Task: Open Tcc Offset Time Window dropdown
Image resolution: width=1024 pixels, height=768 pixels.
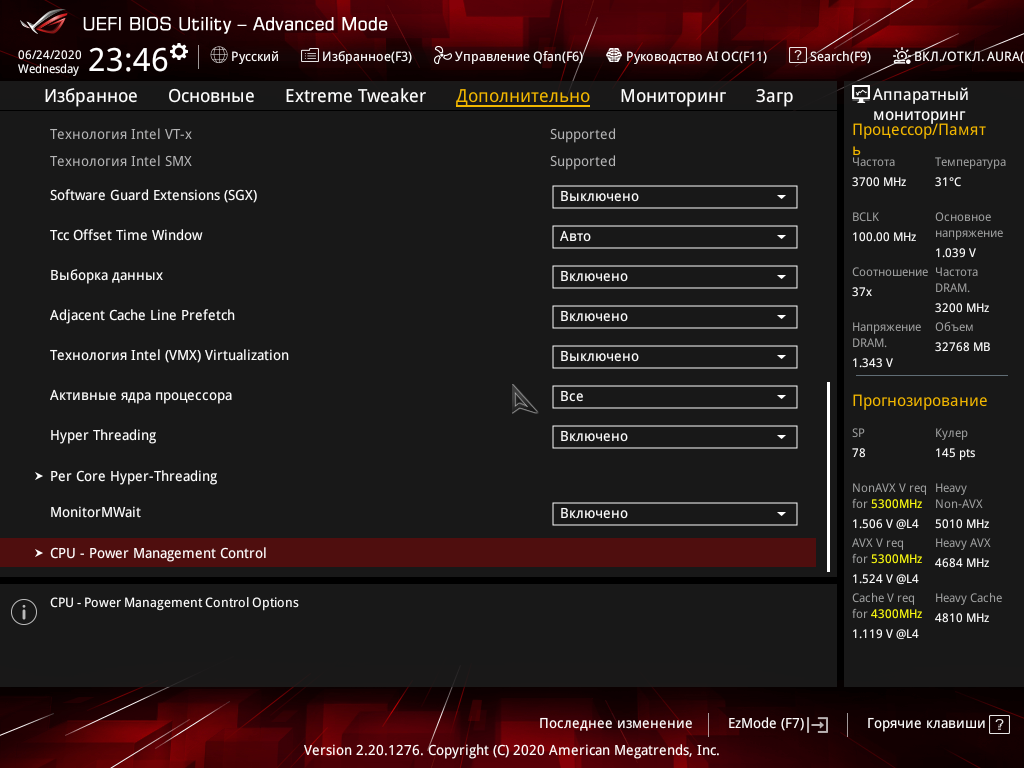Action: (x=675, y=236)
